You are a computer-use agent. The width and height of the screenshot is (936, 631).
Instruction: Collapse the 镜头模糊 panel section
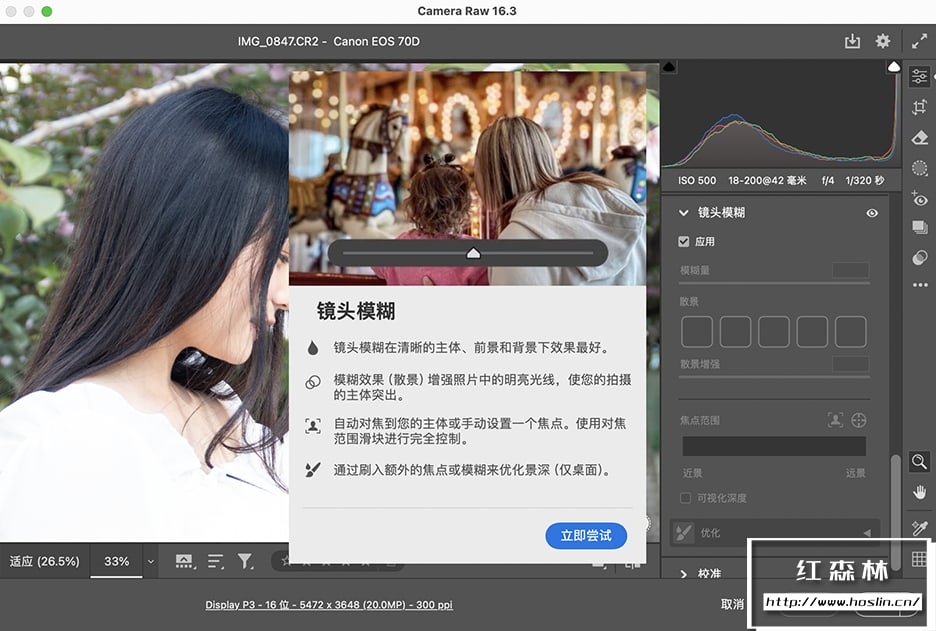click(684, 213)
